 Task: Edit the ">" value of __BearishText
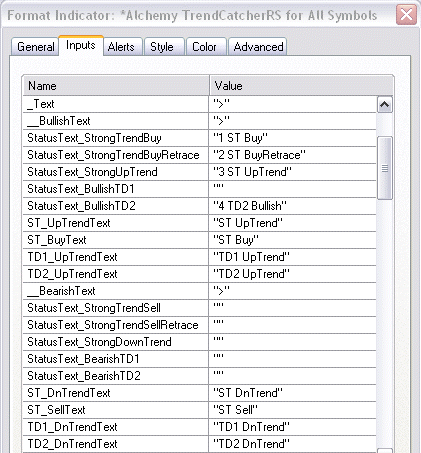(x=293, y=291)
